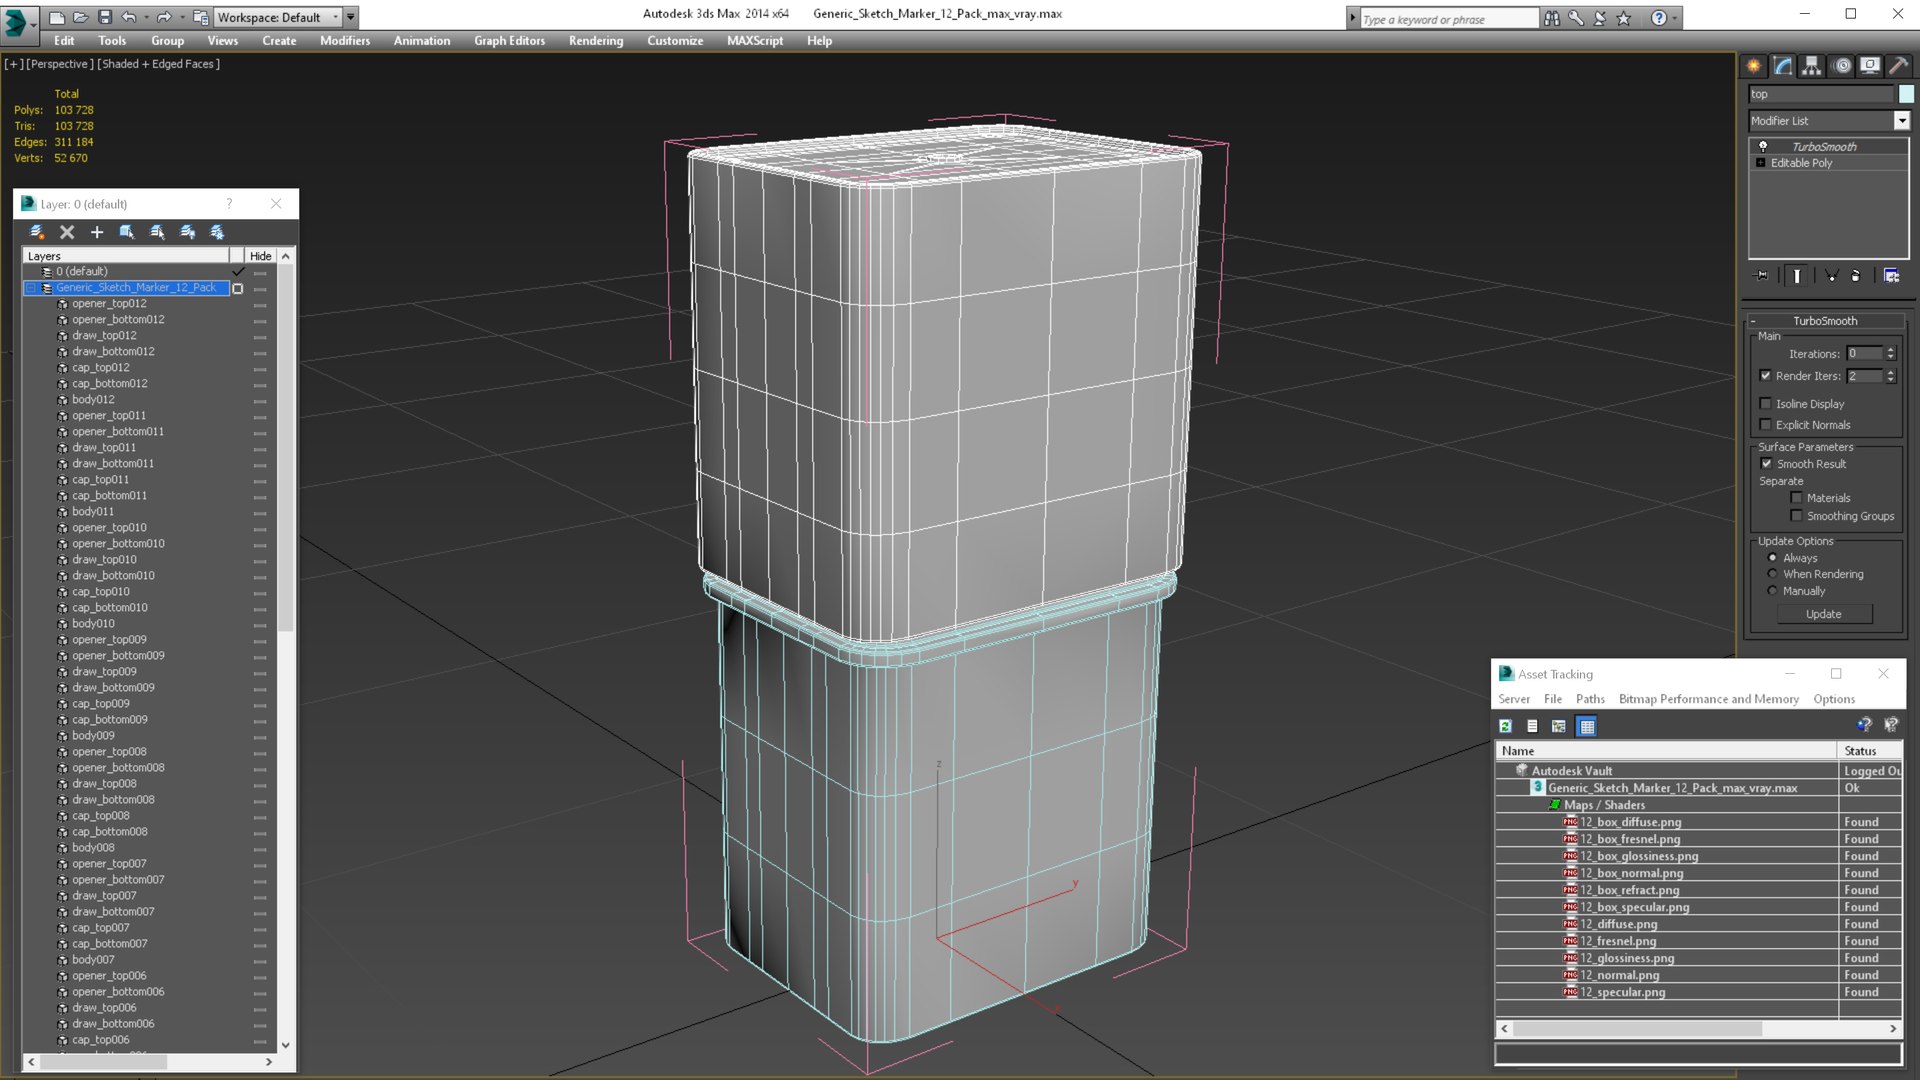
Task: Open the Hierarchy command panel tab
Action: click(1811, 66)
